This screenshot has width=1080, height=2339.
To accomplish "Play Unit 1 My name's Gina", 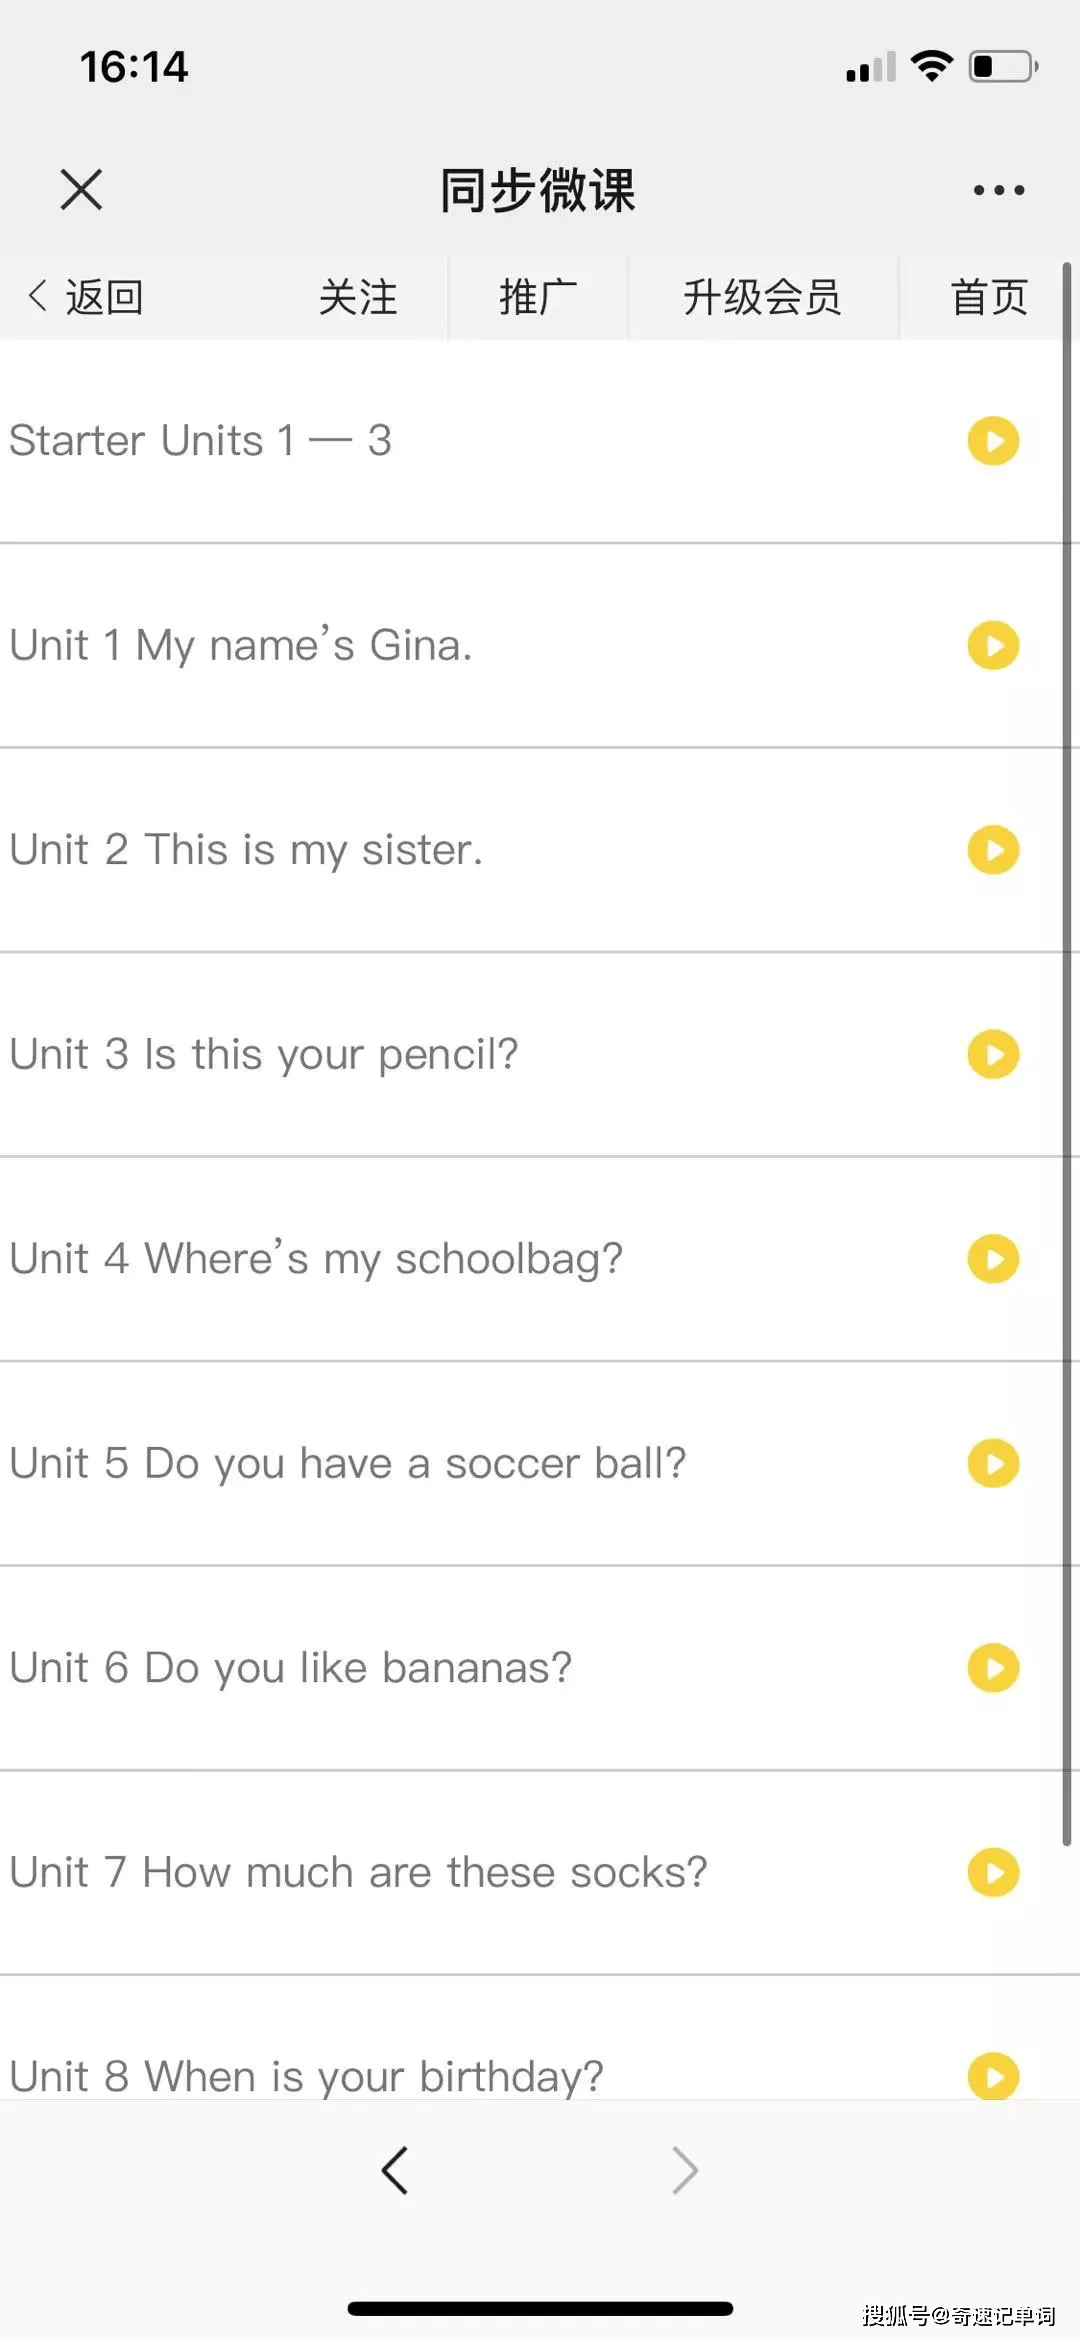I will click(x=993, y=645).
